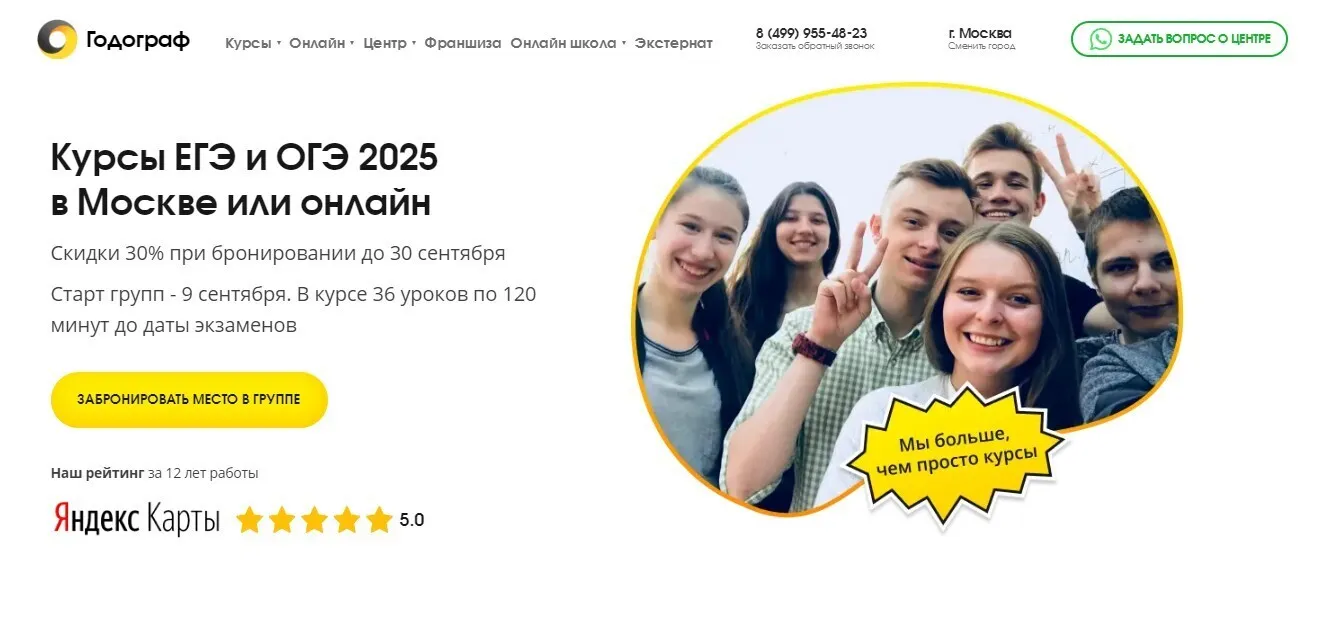Click the phone number 8 (499) 955-48-23
This screenshot has width=1341, height=622.
pyautogui.click(x=811, y=33)
